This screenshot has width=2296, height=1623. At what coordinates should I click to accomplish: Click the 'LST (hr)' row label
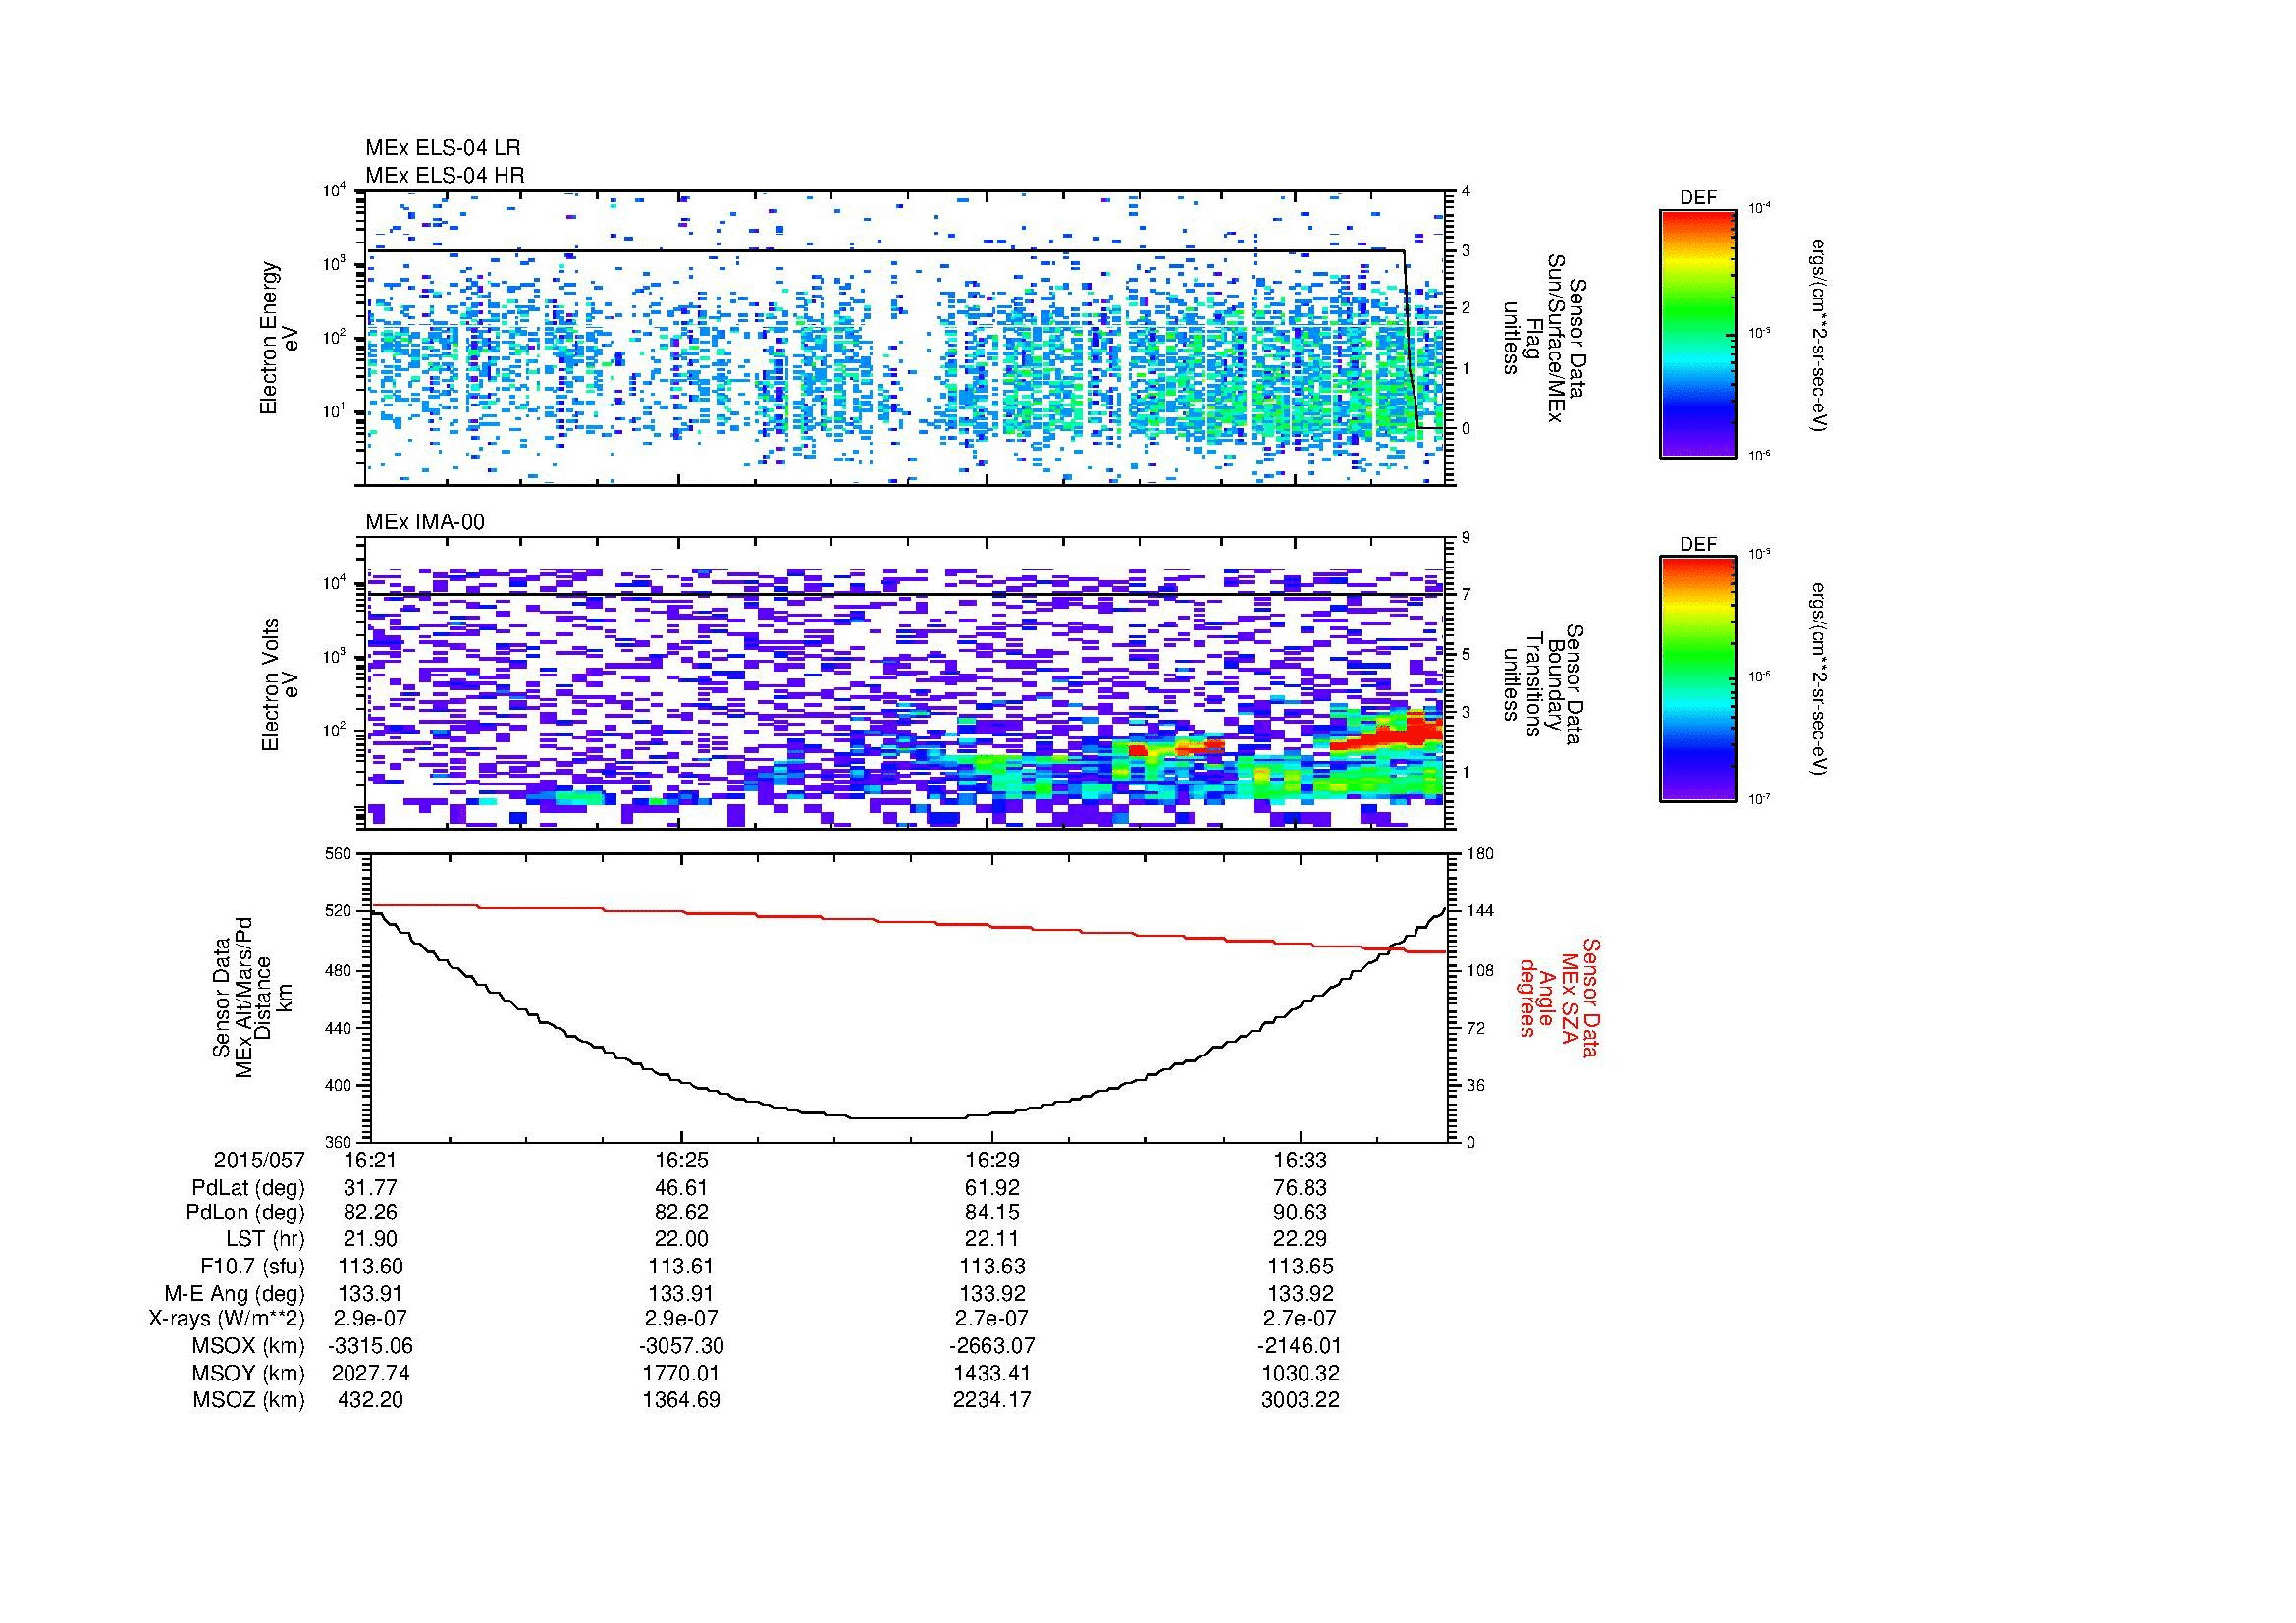pyautogui.click(x=265, y=1240)
